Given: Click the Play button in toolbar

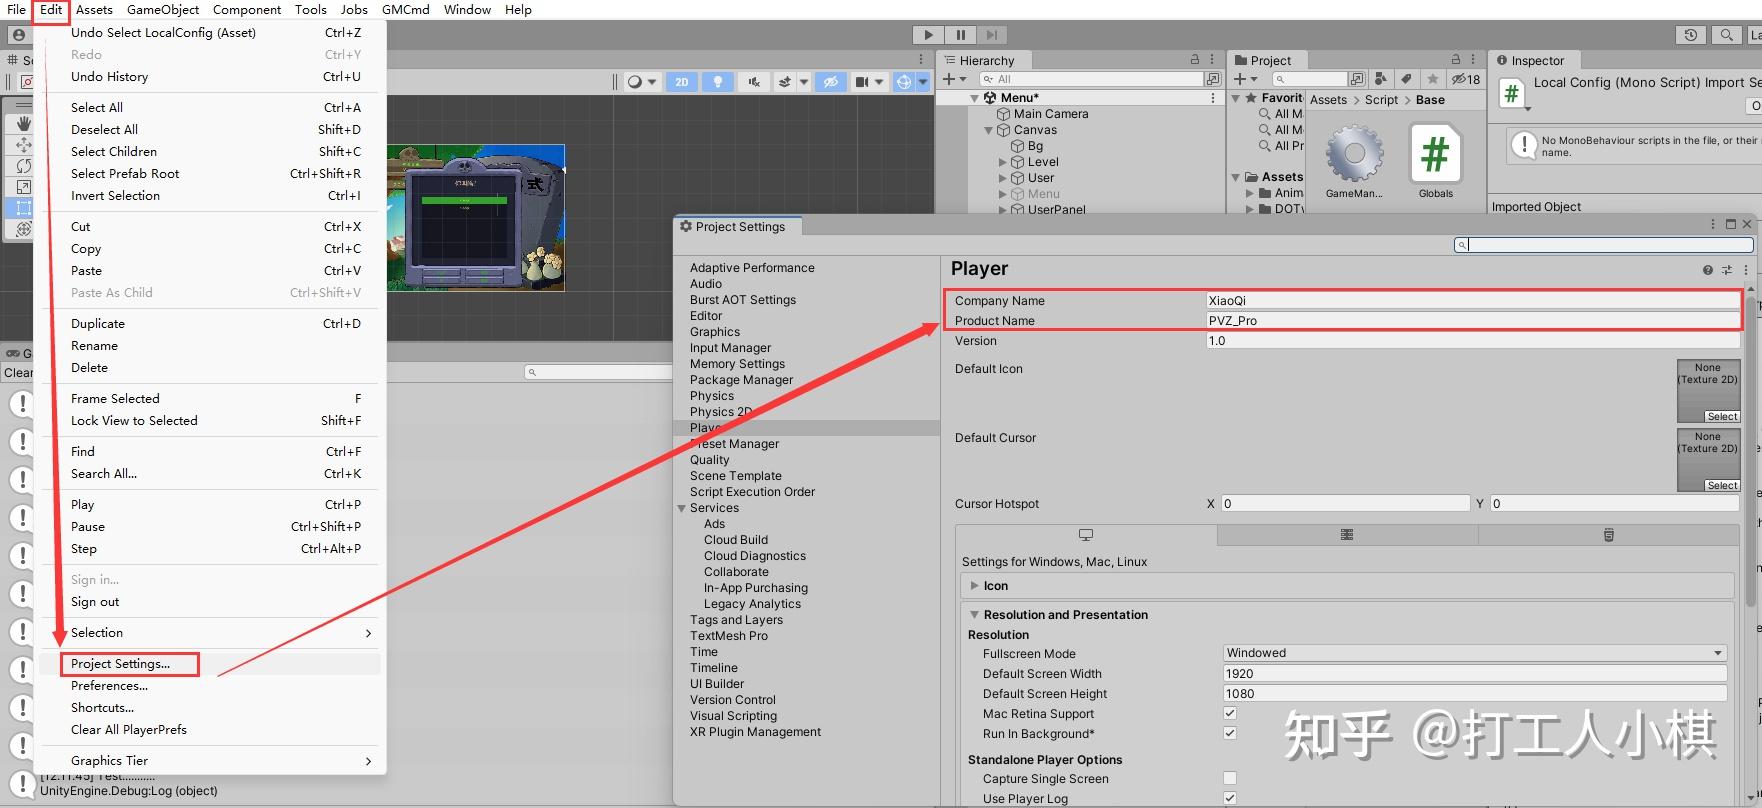Looking at the screenshot, I should (928, 35).
